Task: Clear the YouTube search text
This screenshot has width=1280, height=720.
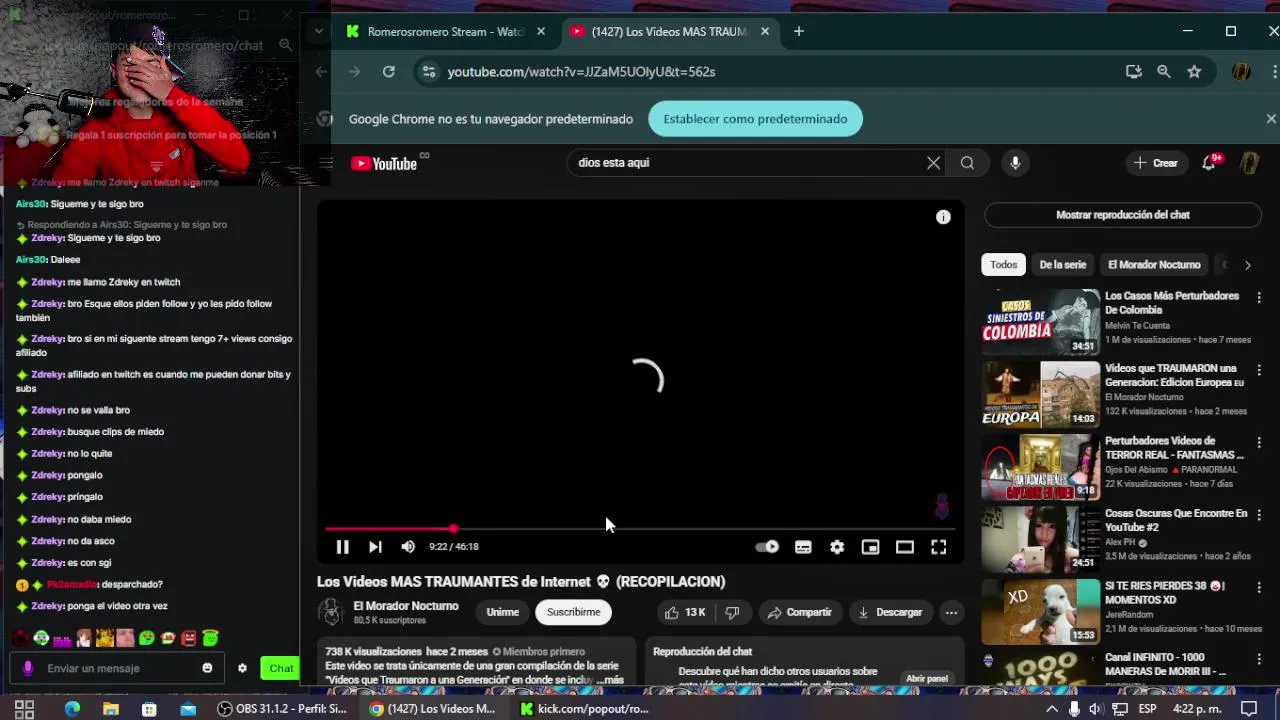Action: 933,163
